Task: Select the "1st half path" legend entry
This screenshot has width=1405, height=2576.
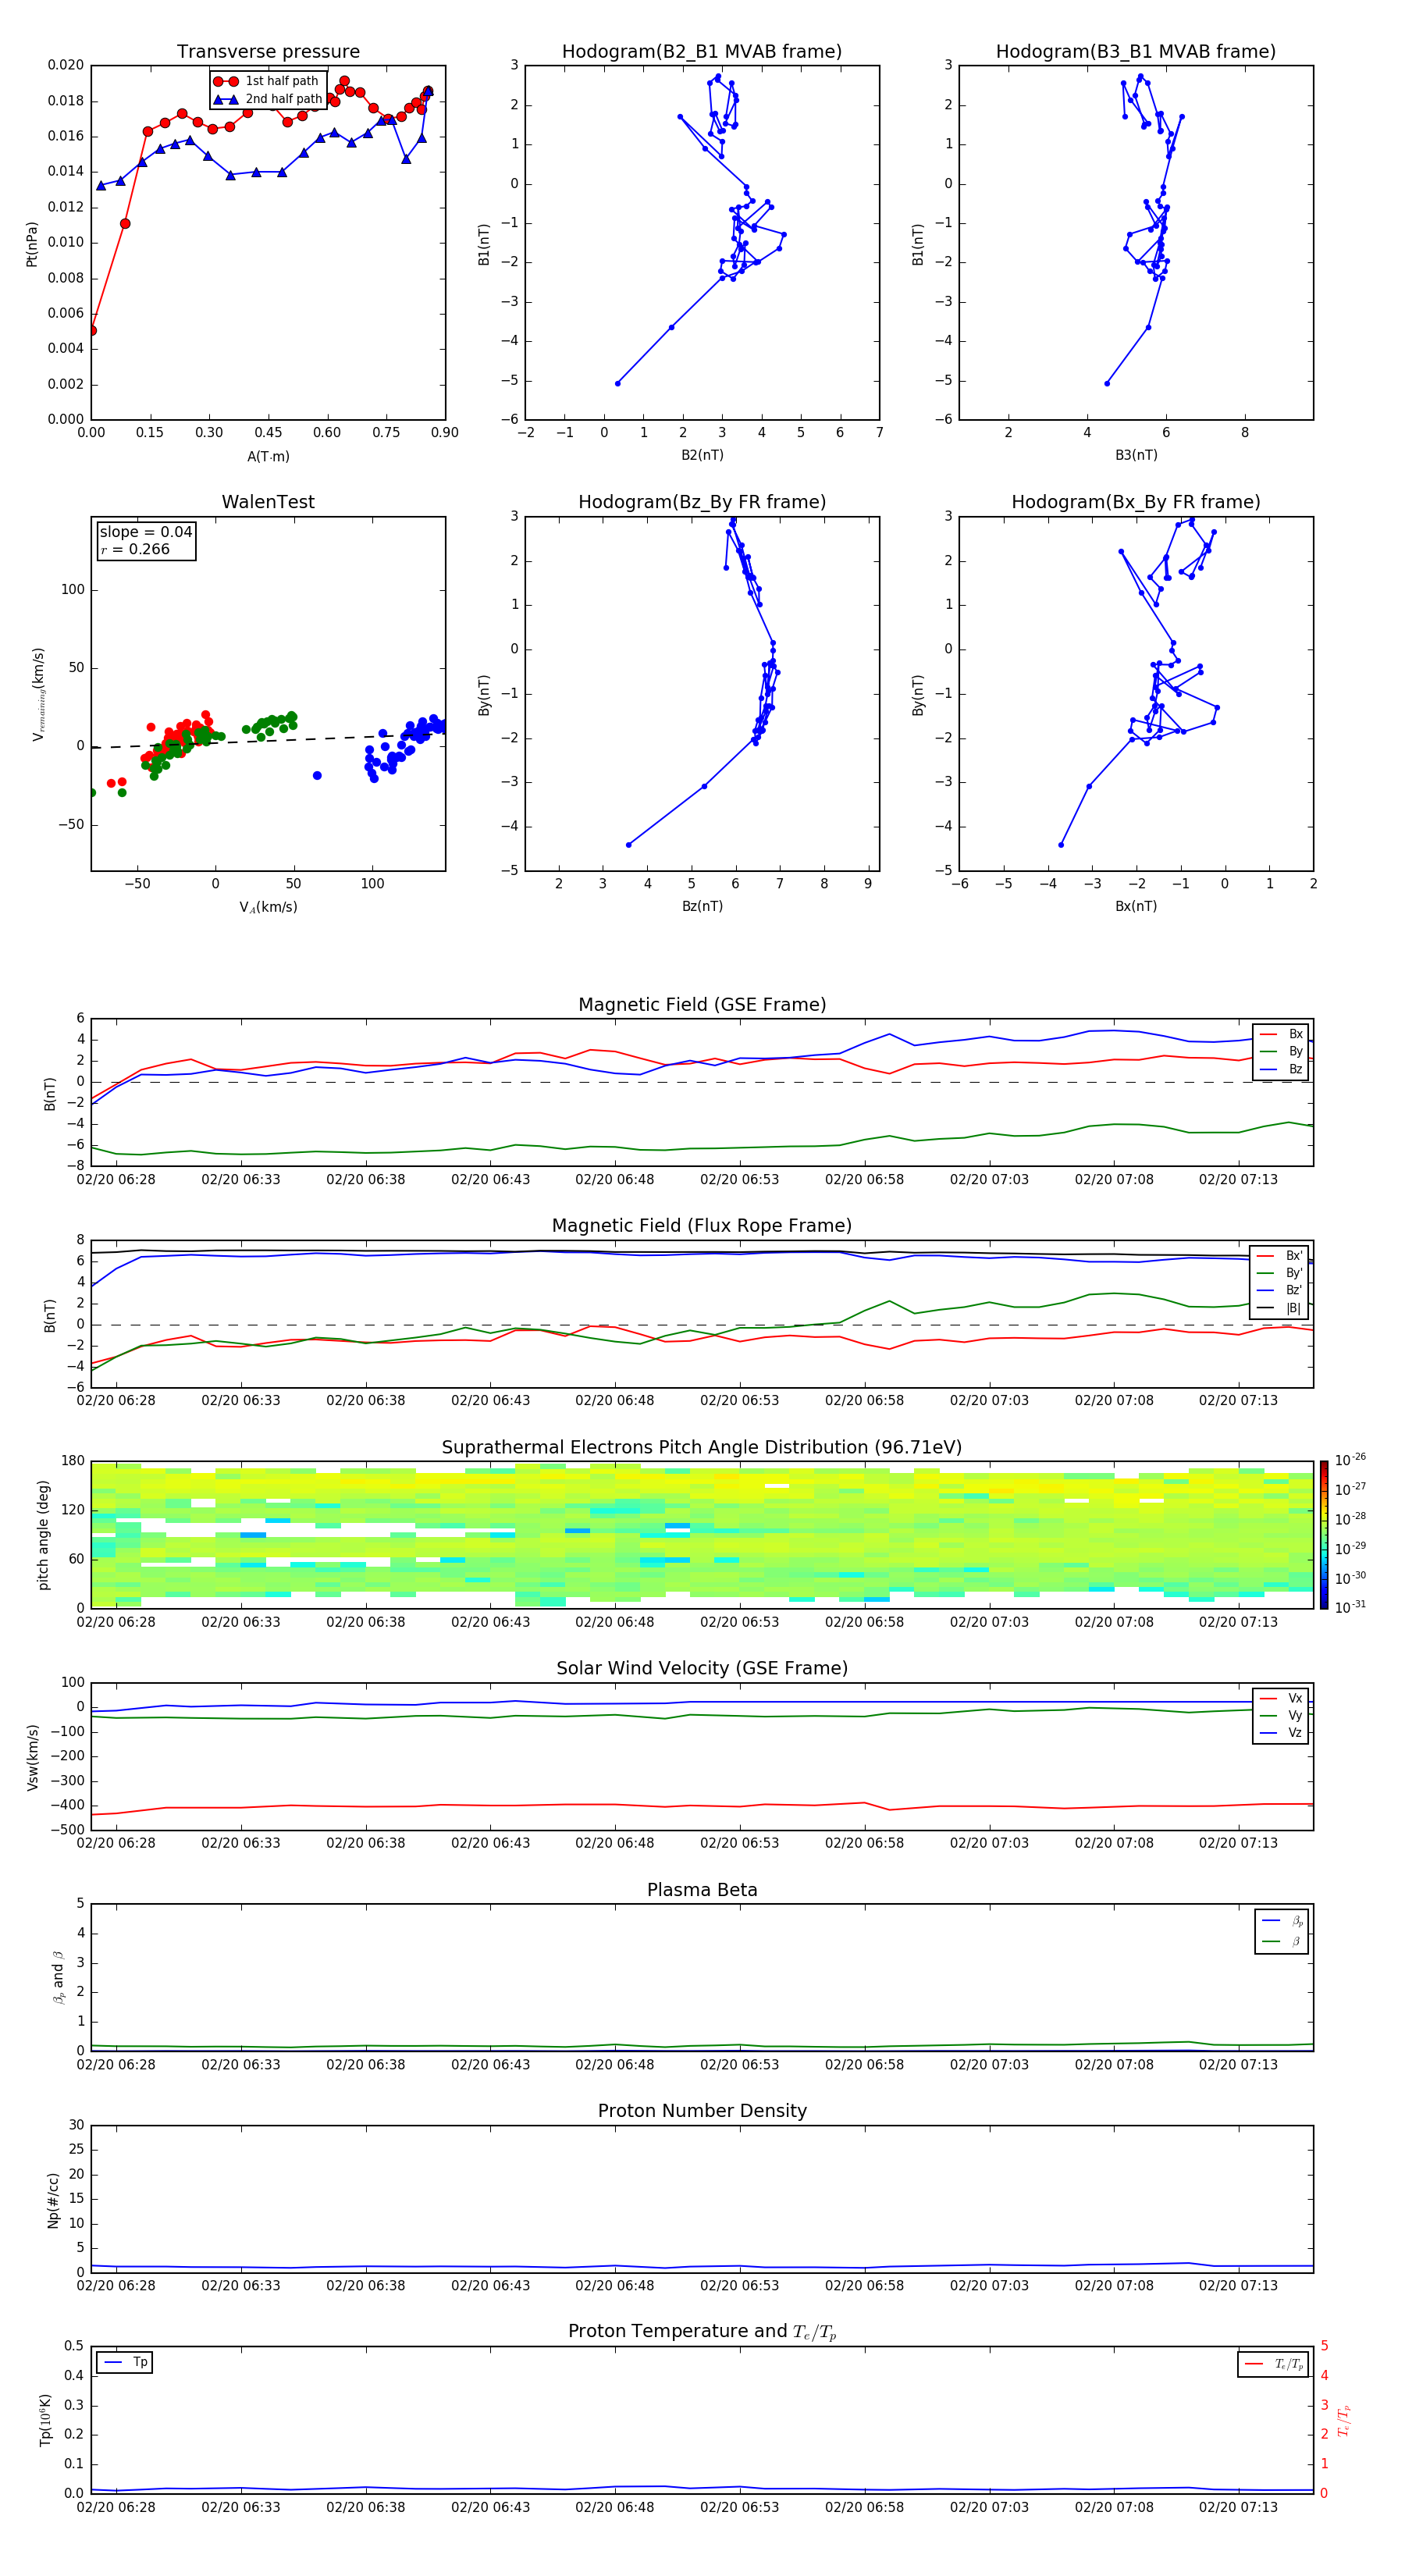Action: click(267, 81)
